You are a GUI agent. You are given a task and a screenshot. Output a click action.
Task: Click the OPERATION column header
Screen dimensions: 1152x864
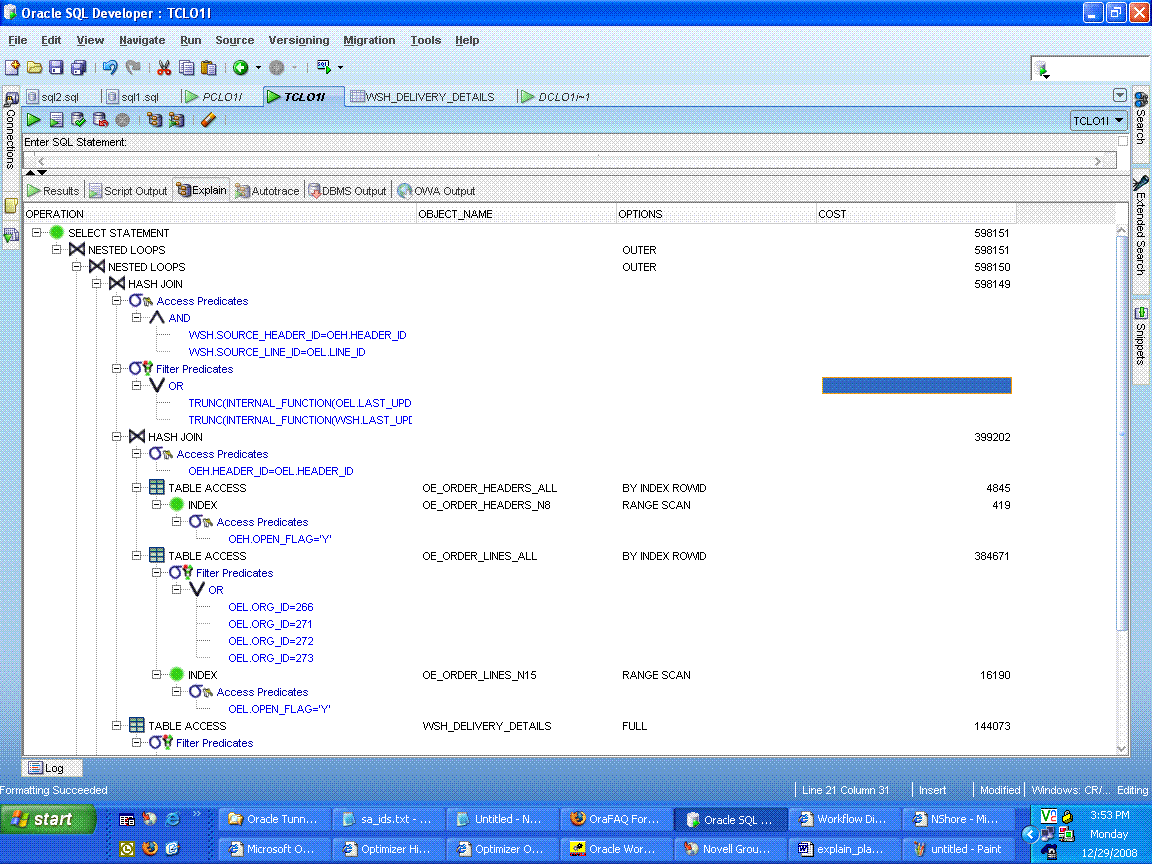pyautogui.click(x=220, y=214)
